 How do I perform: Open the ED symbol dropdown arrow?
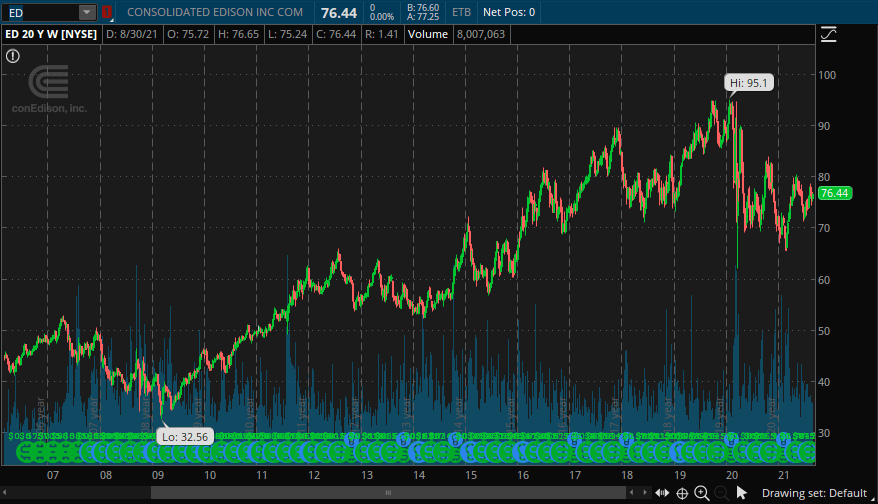[87, 12]
